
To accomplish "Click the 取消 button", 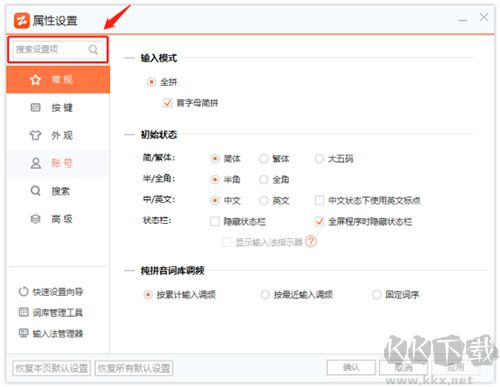I will coord(403,367).
